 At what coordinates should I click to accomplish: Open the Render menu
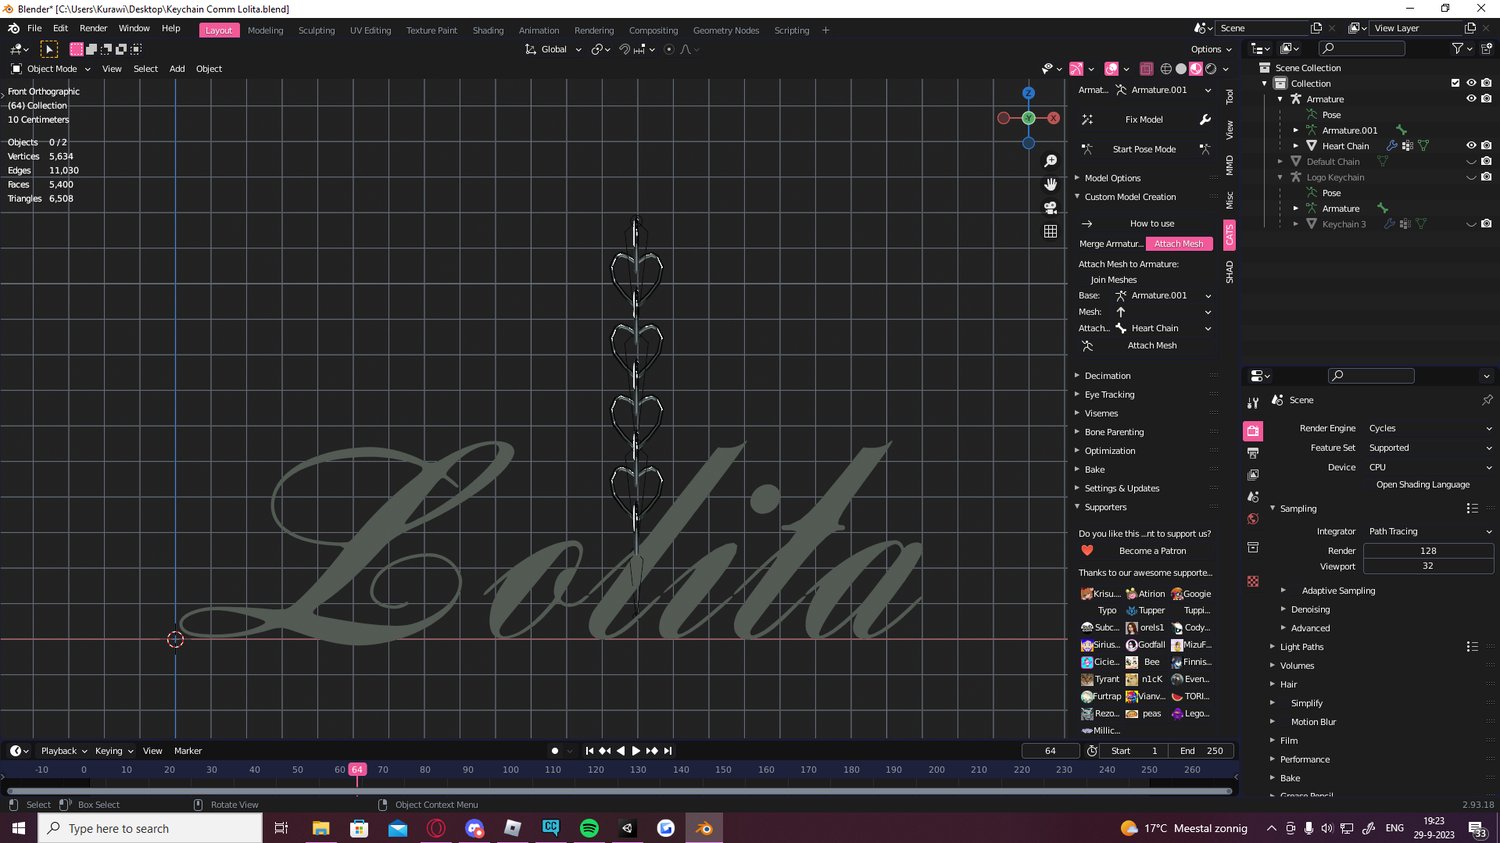[x=93, y=28]
